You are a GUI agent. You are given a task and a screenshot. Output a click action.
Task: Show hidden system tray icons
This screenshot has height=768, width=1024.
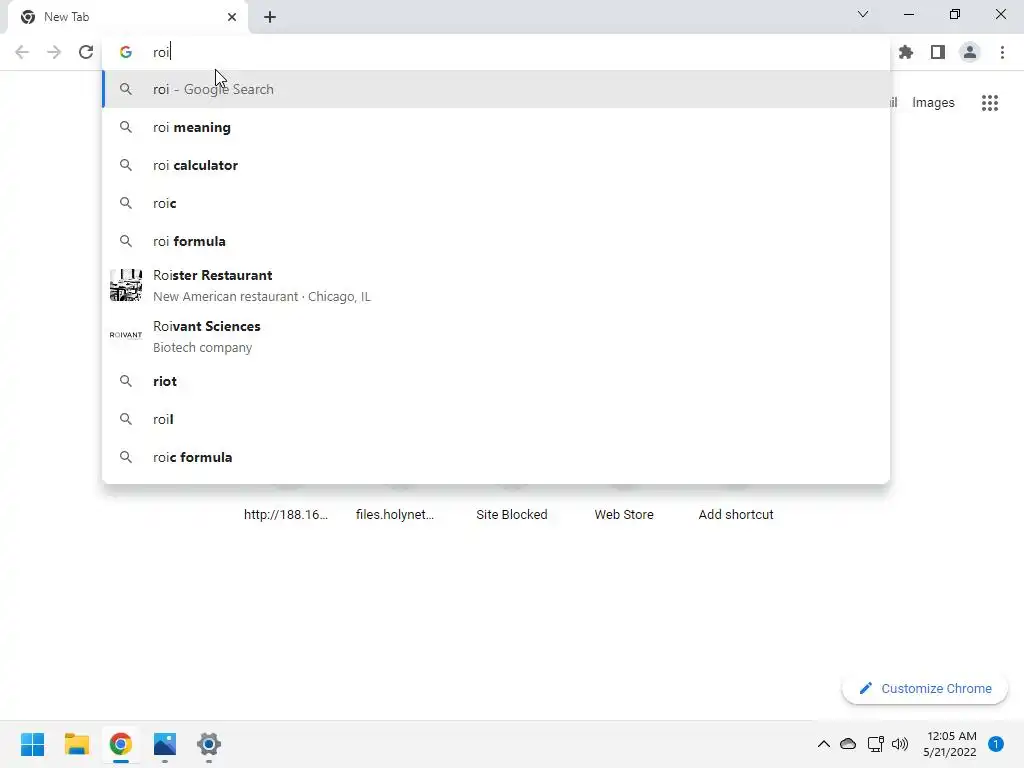click(824, 744)
